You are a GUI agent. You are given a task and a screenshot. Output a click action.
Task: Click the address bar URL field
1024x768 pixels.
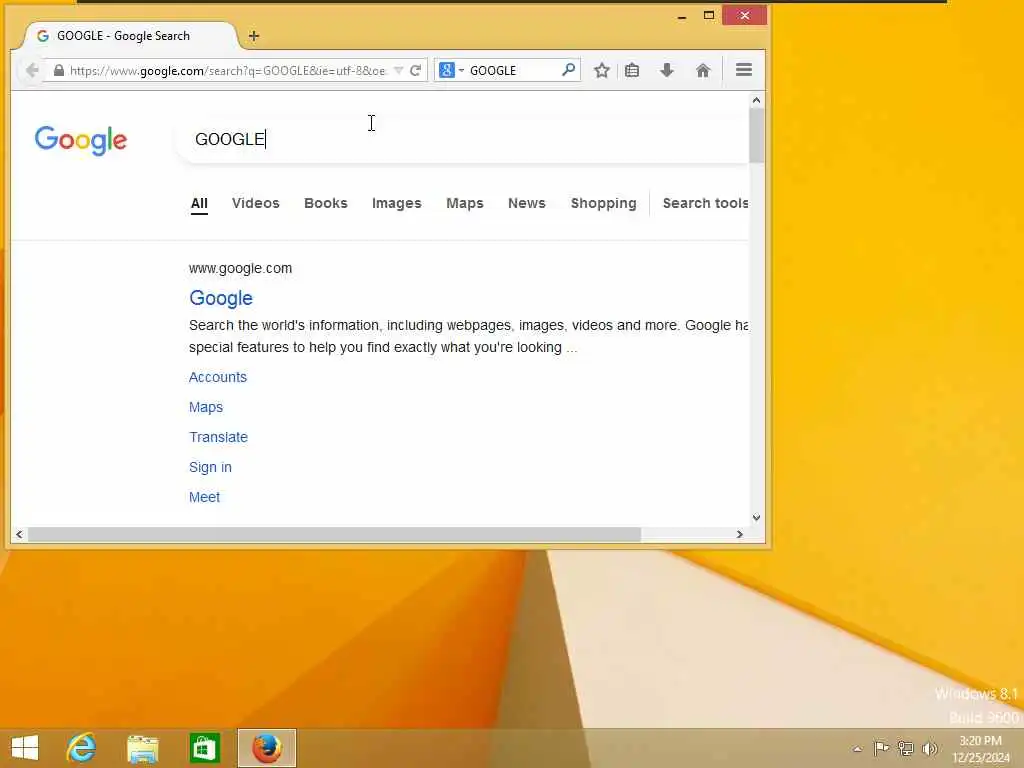[229, 71]
